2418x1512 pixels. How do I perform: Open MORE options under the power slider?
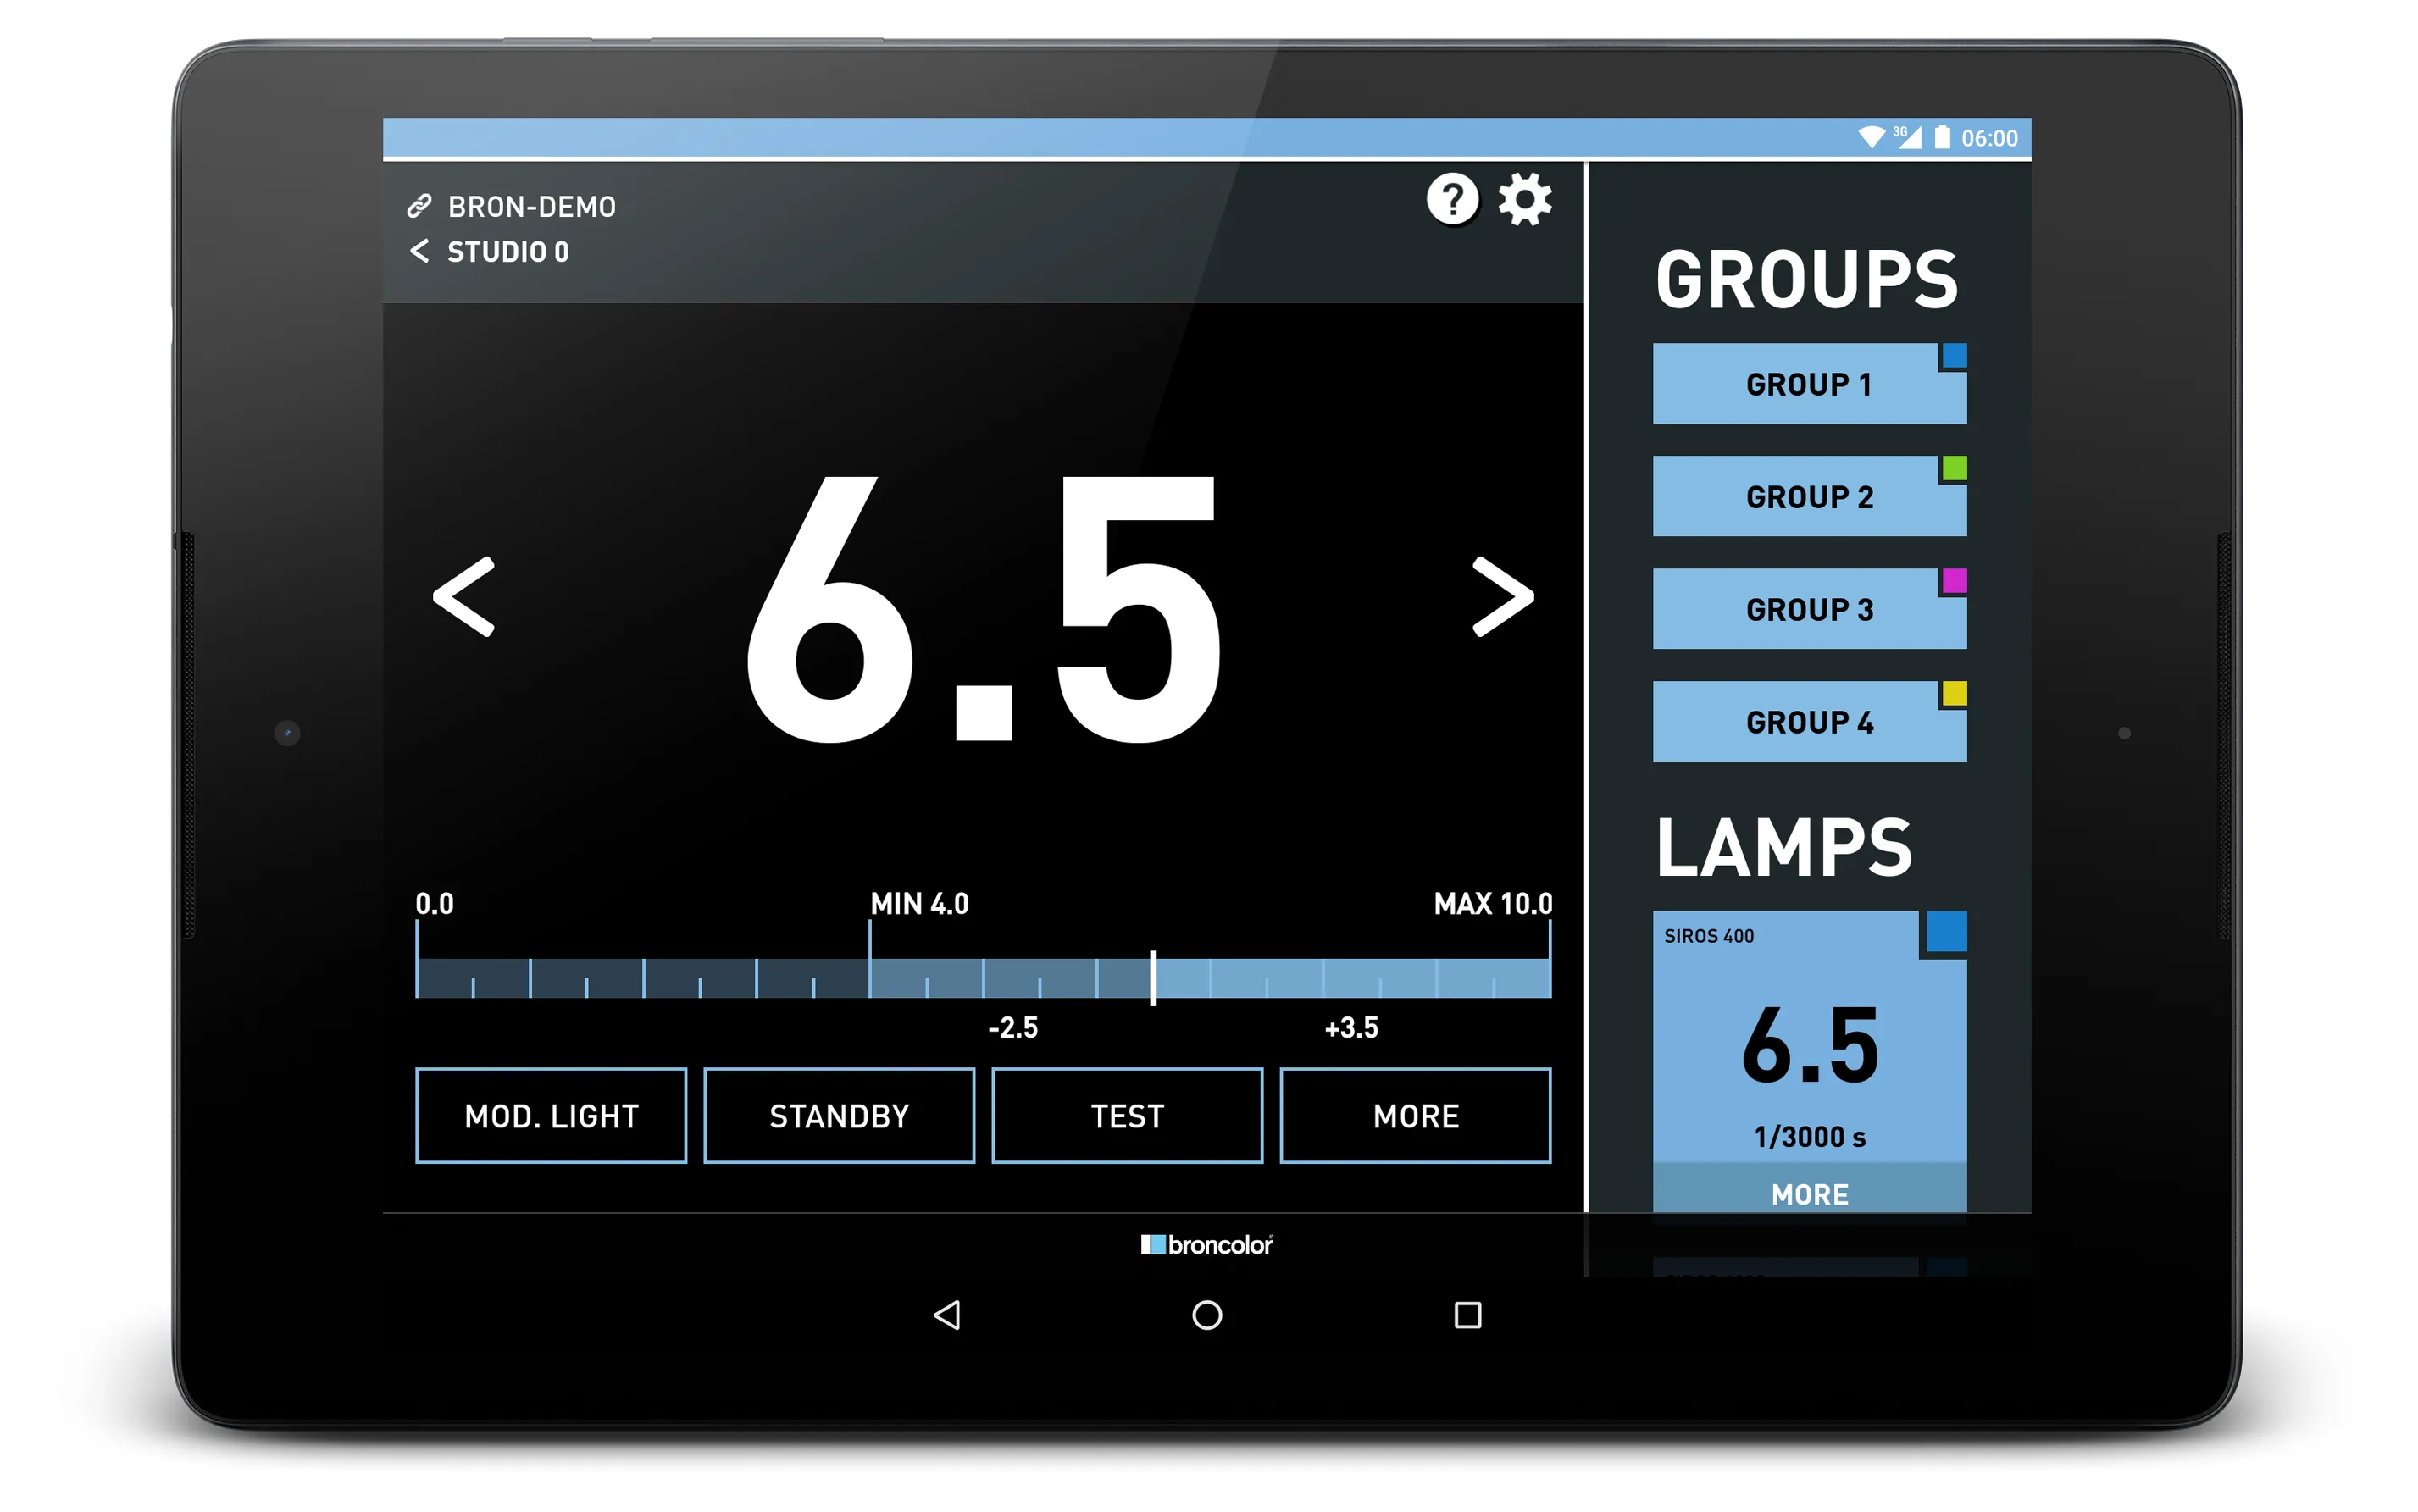[x=1415, y=1116]
